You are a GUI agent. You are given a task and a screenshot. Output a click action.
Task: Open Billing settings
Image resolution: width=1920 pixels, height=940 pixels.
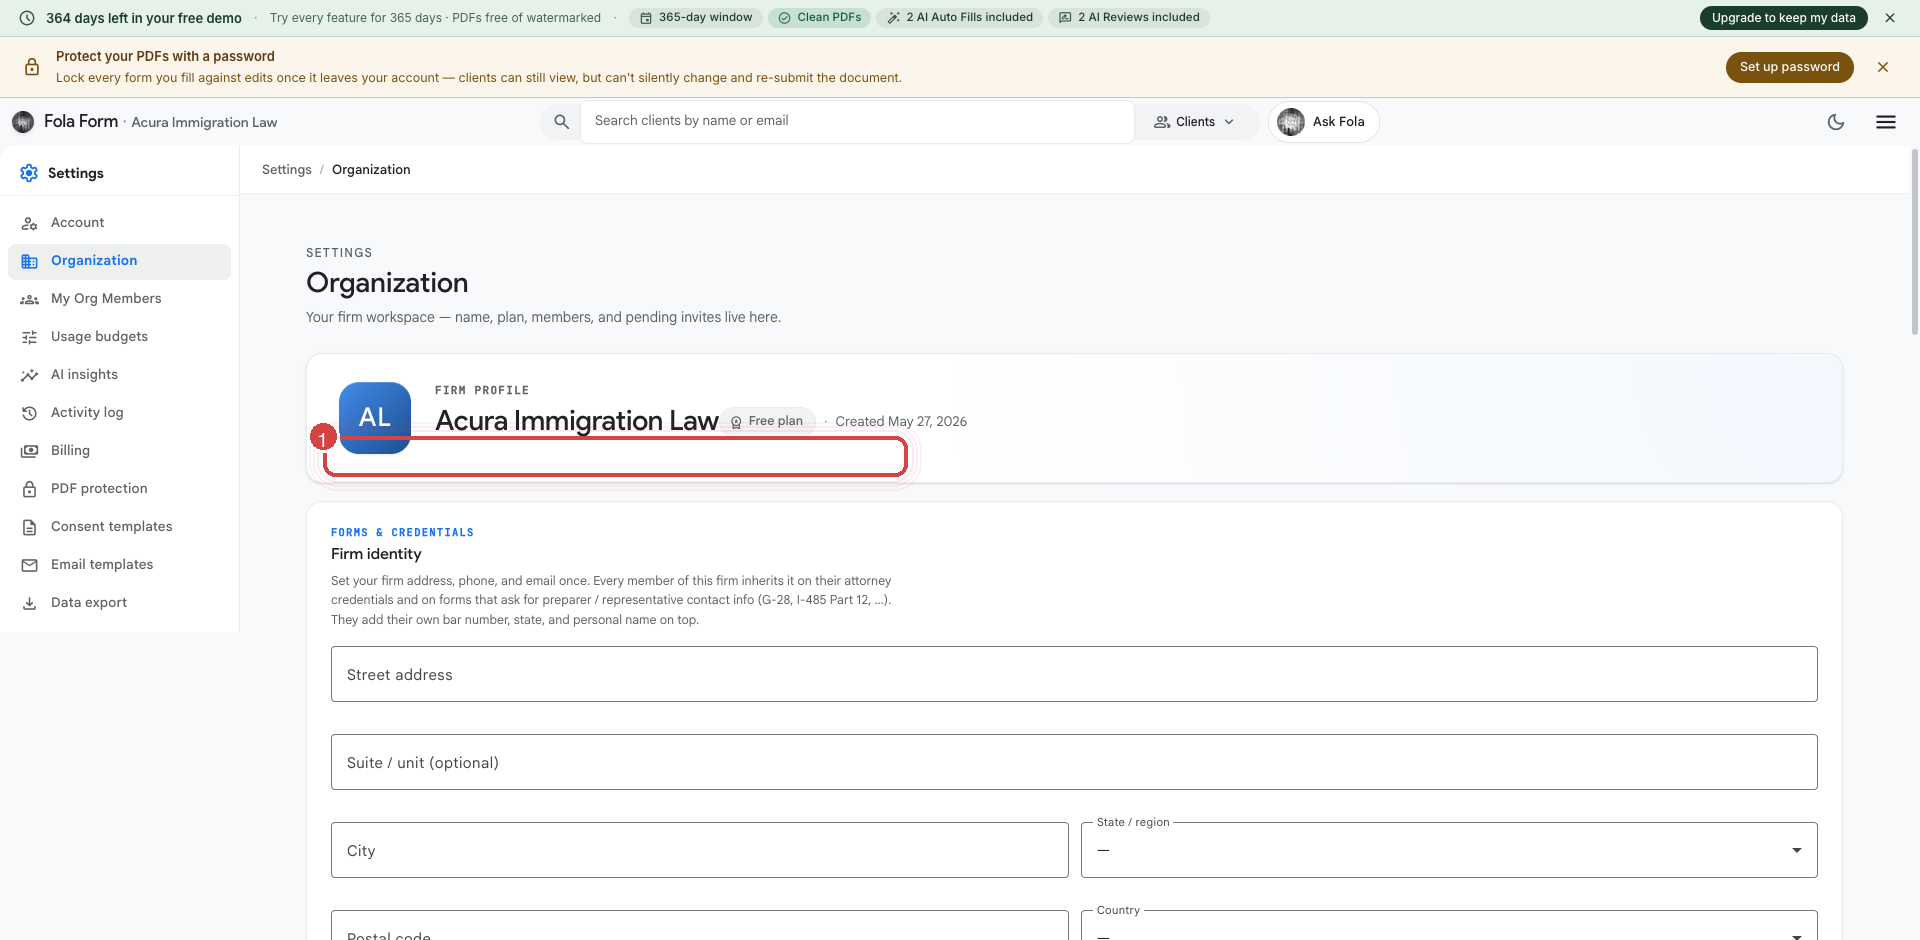119,451
